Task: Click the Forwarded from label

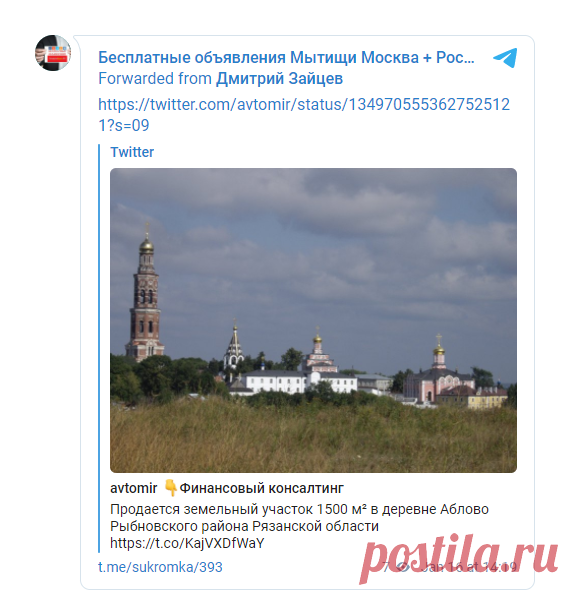Action: coord(155,79)
